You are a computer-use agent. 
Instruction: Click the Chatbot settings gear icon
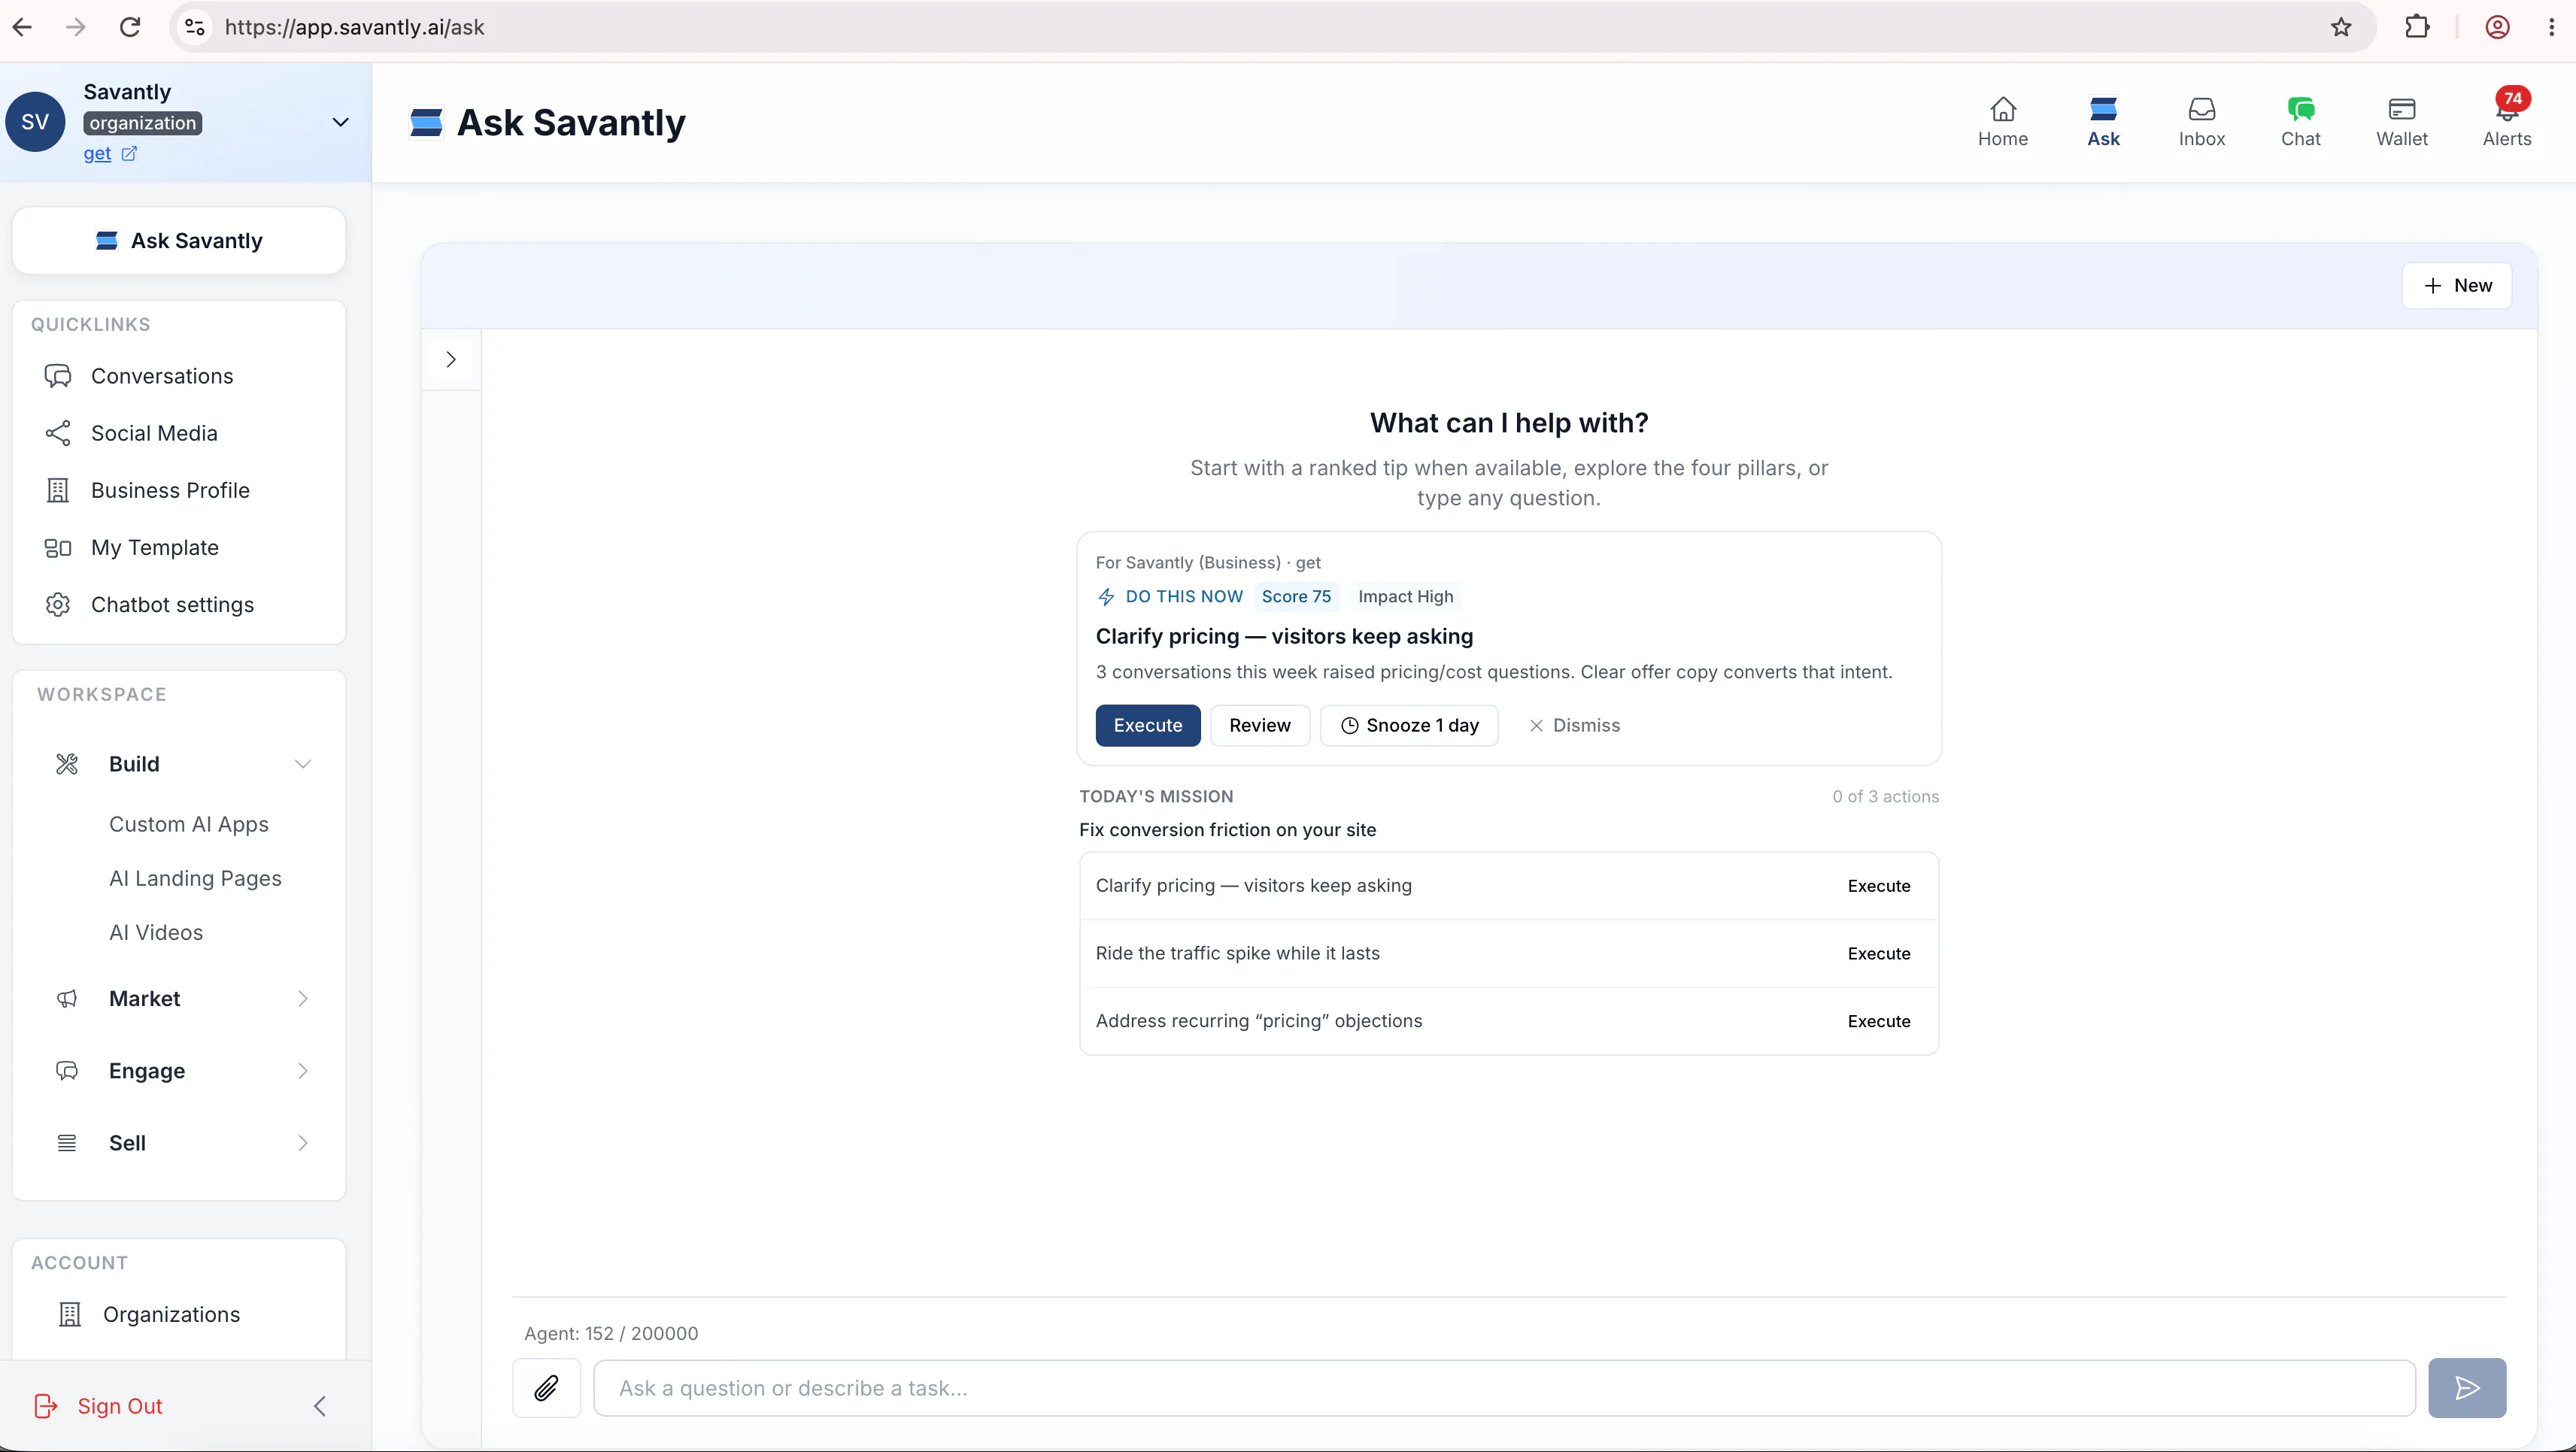point(58,605)
